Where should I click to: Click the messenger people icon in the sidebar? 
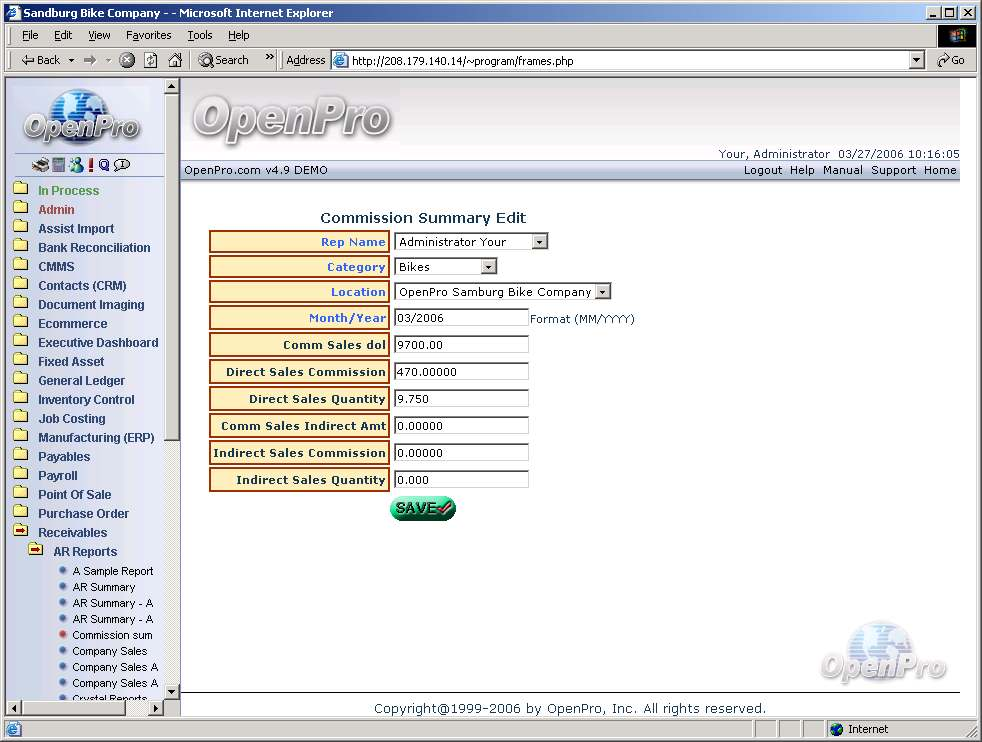click(75, 165)
